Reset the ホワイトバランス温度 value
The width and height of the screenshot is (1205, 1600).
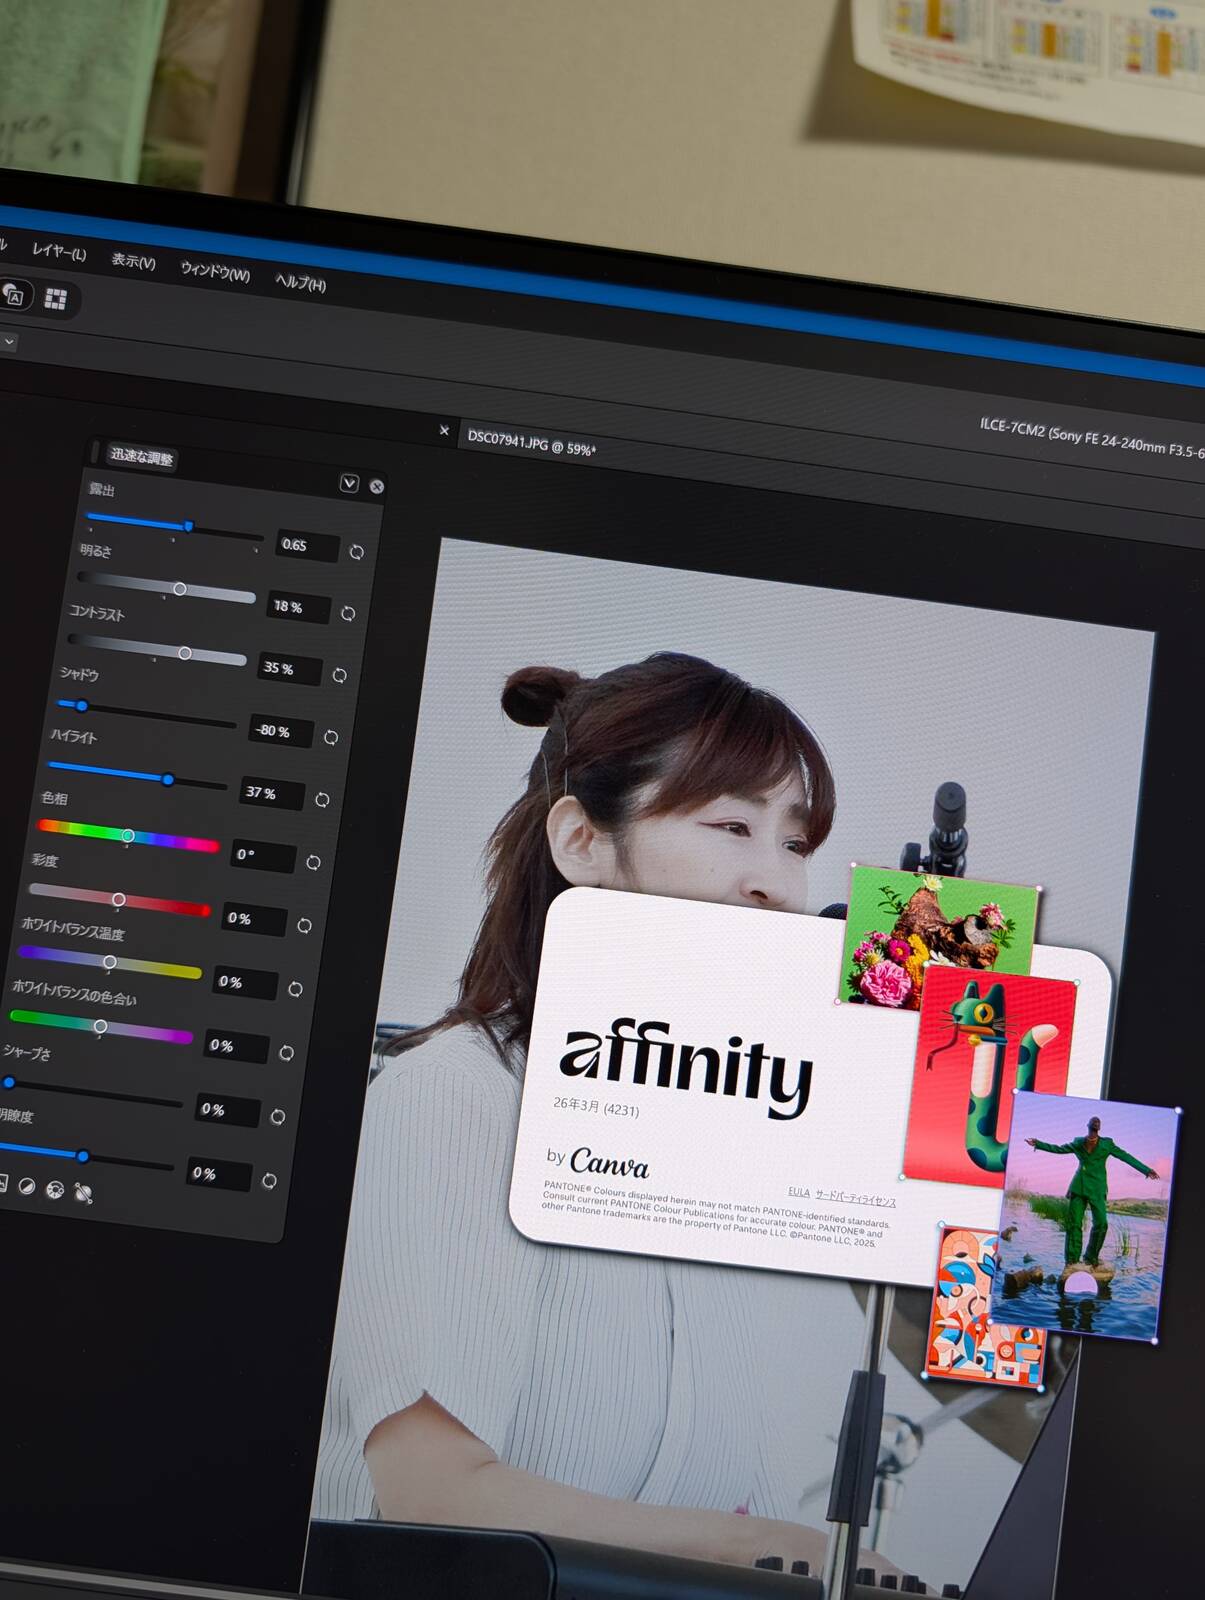295,989
